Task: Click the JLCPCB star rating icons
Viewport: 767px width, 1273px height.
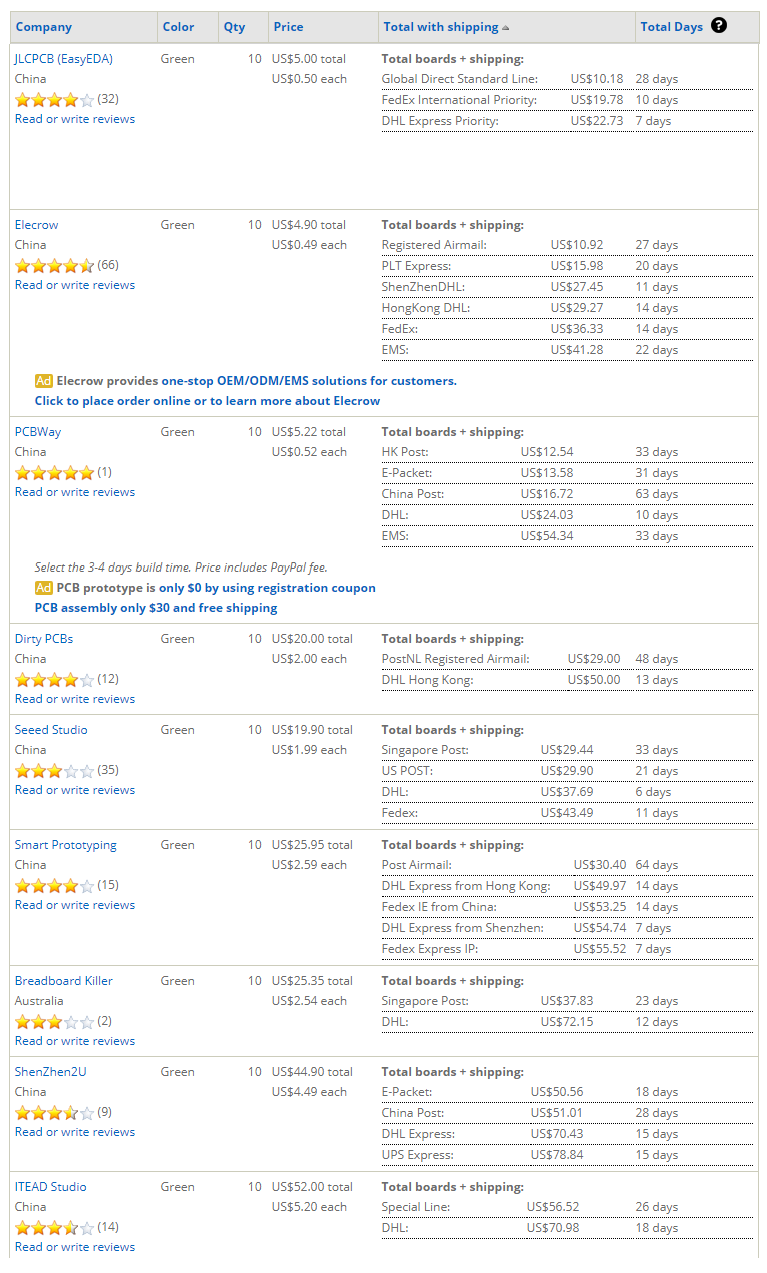Action: tap(55, 99)
